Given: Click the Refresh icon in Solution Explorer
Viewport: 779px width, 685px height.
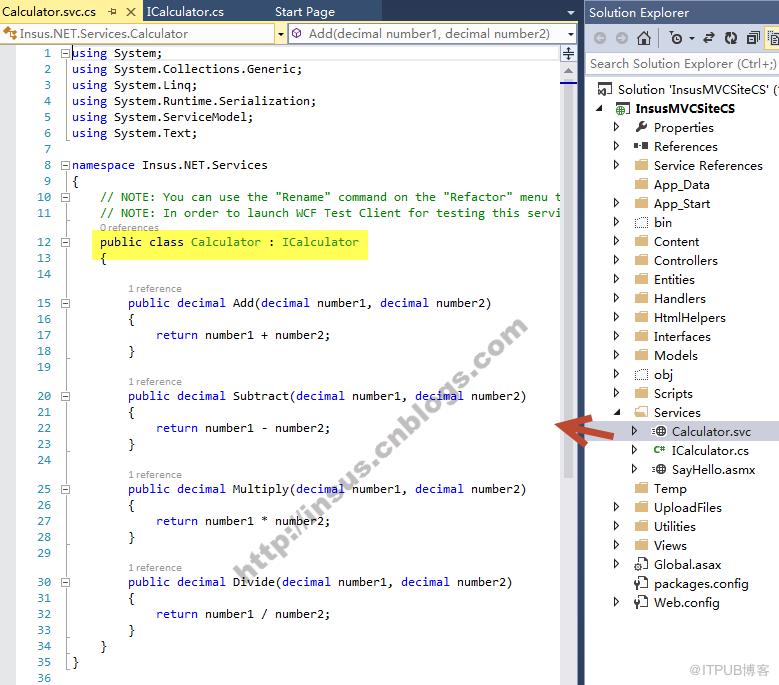Looking at the screenshot, I should click(731, 38).
